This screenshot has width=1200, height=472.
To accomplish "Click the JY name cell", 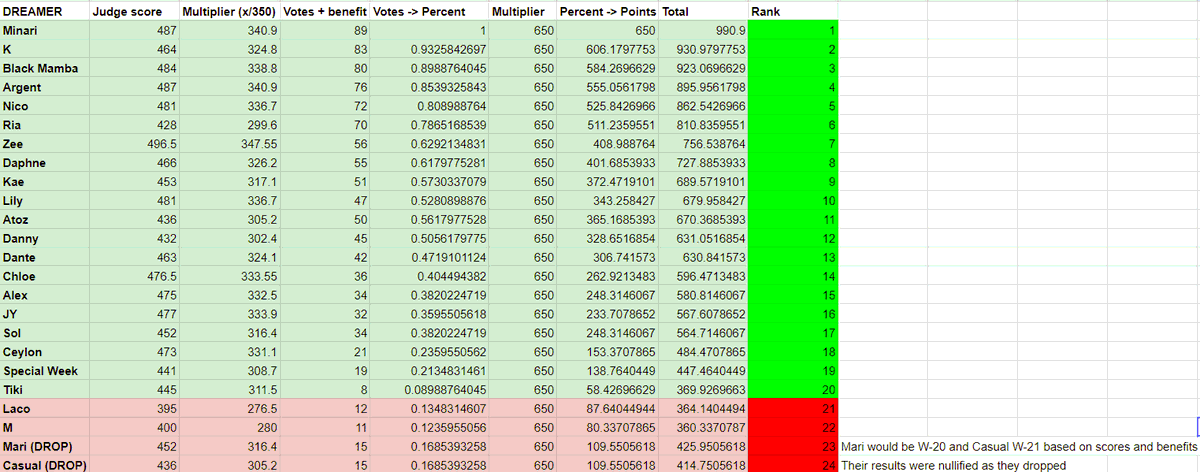I will click(x=45, y=316).
